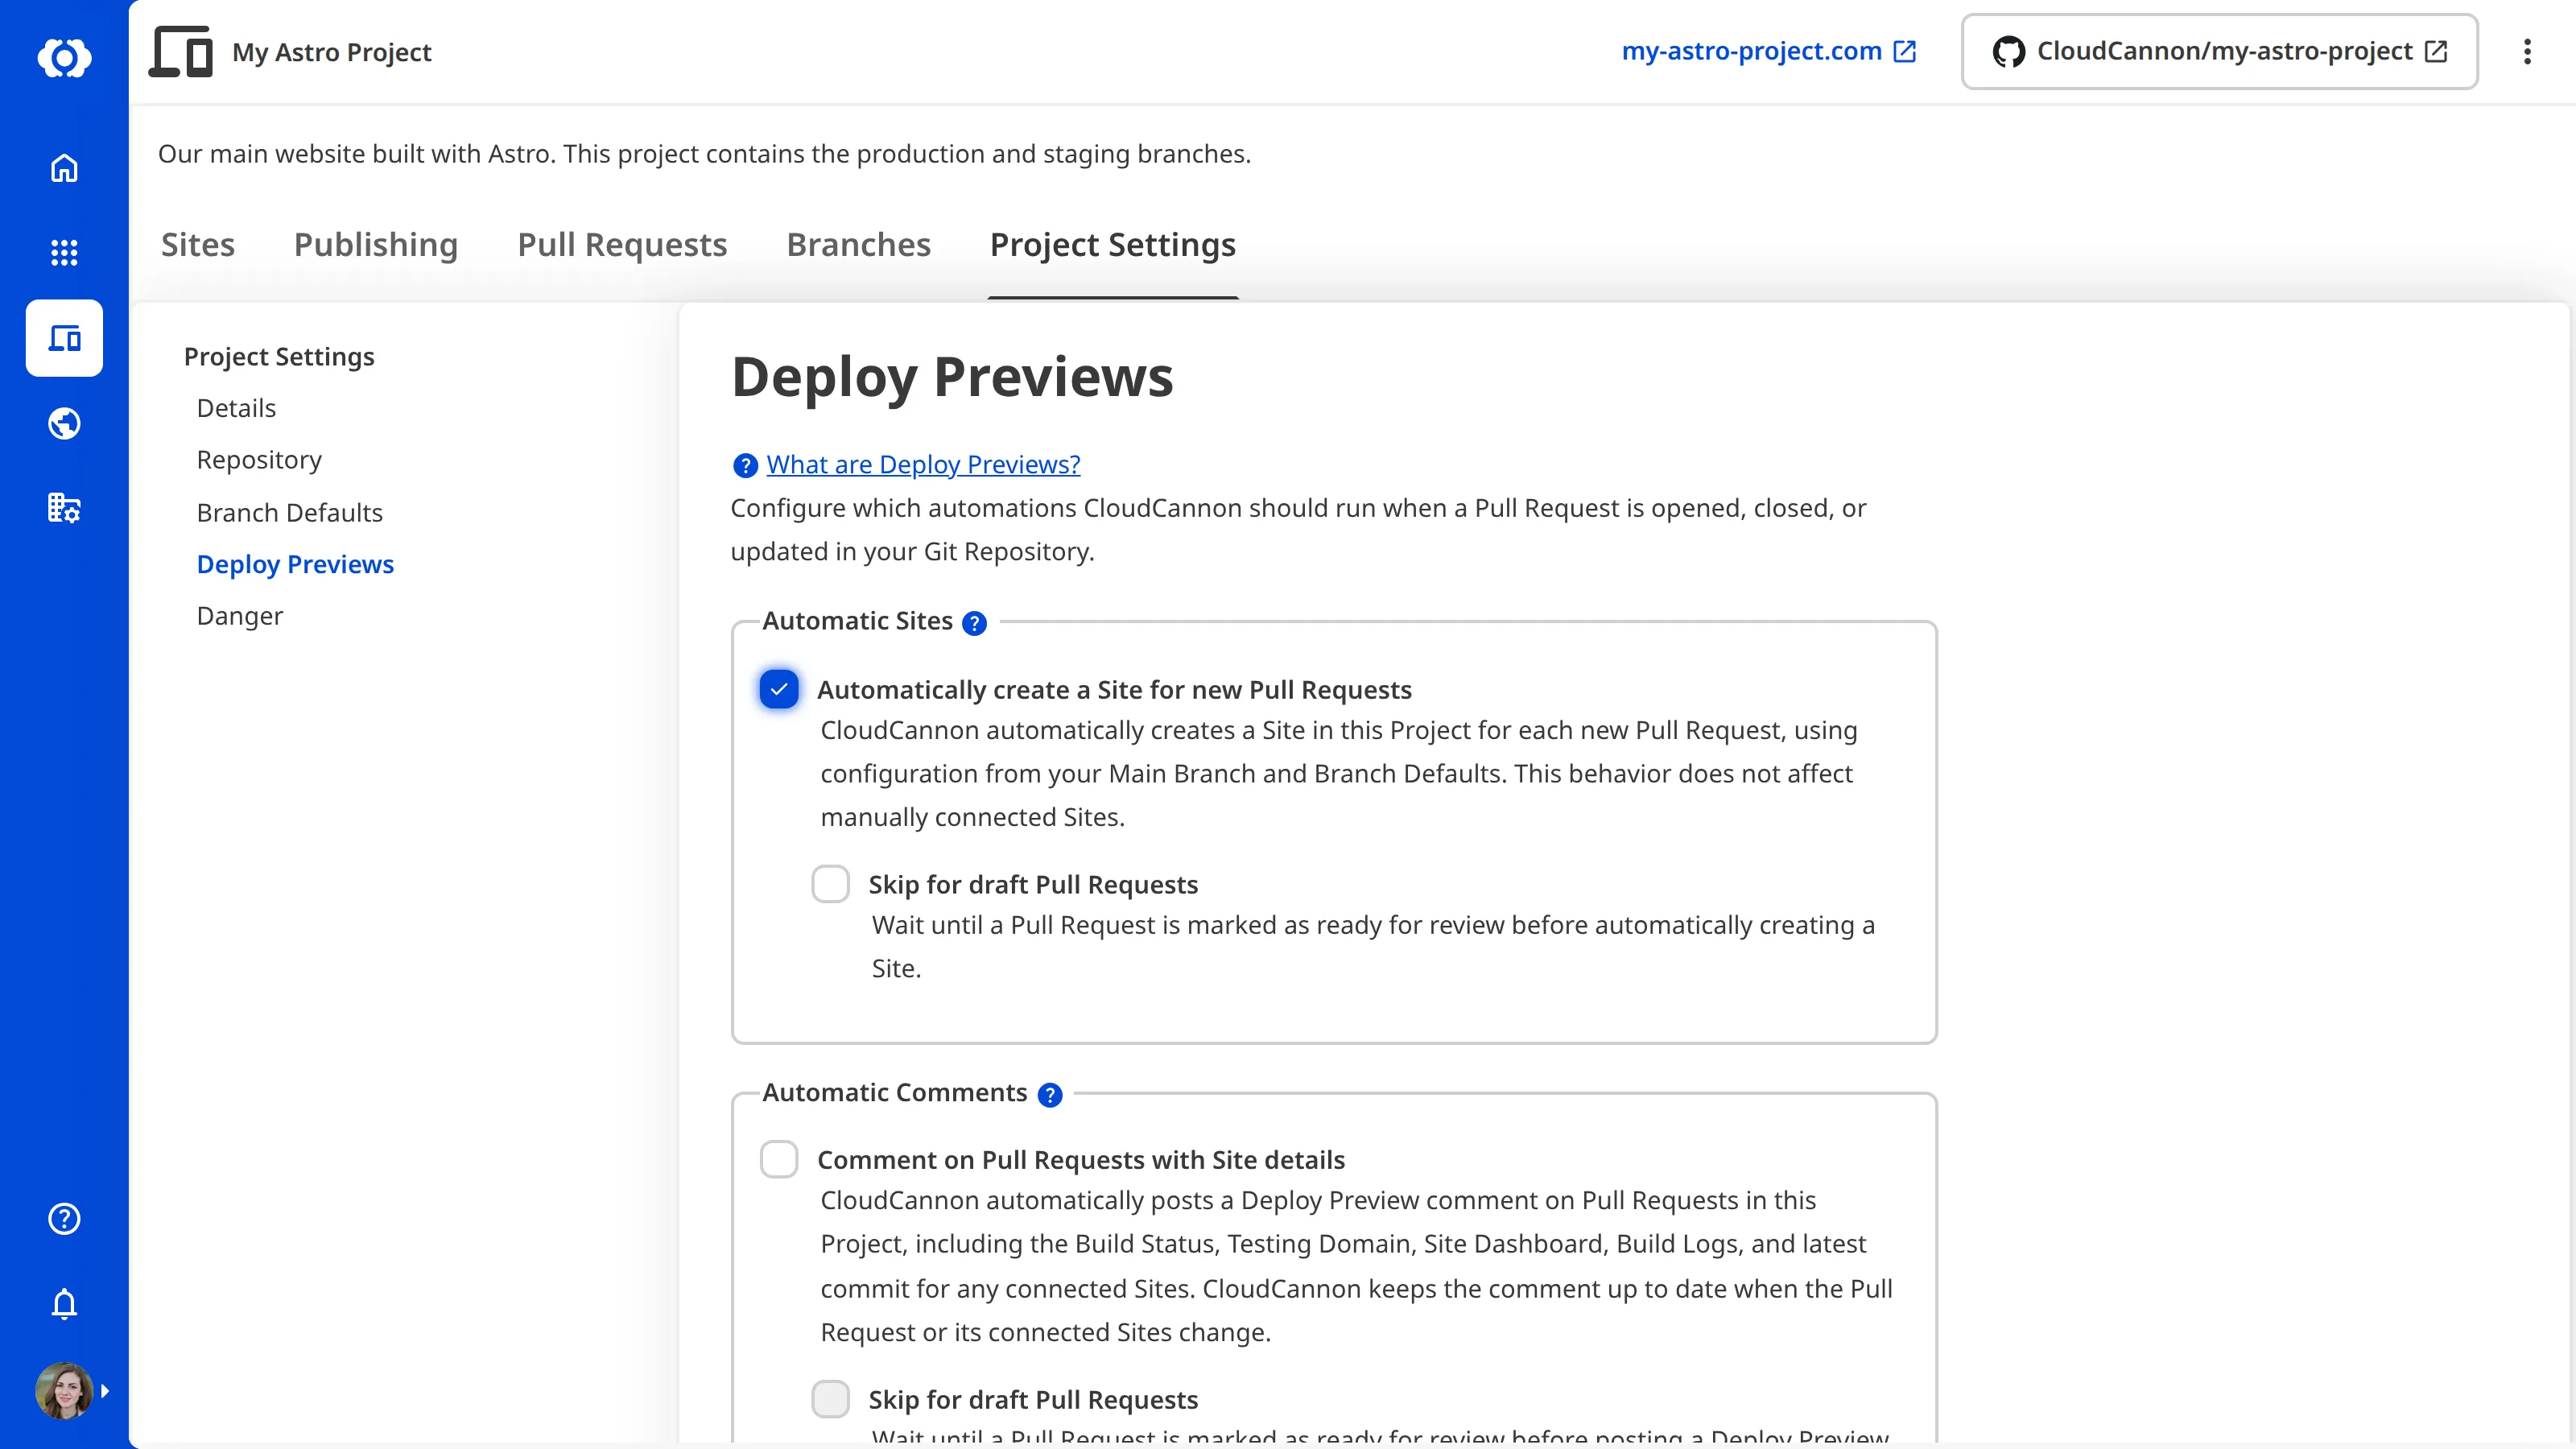Select the Project Settings tab
2576x1449 pixels.
1113,245
